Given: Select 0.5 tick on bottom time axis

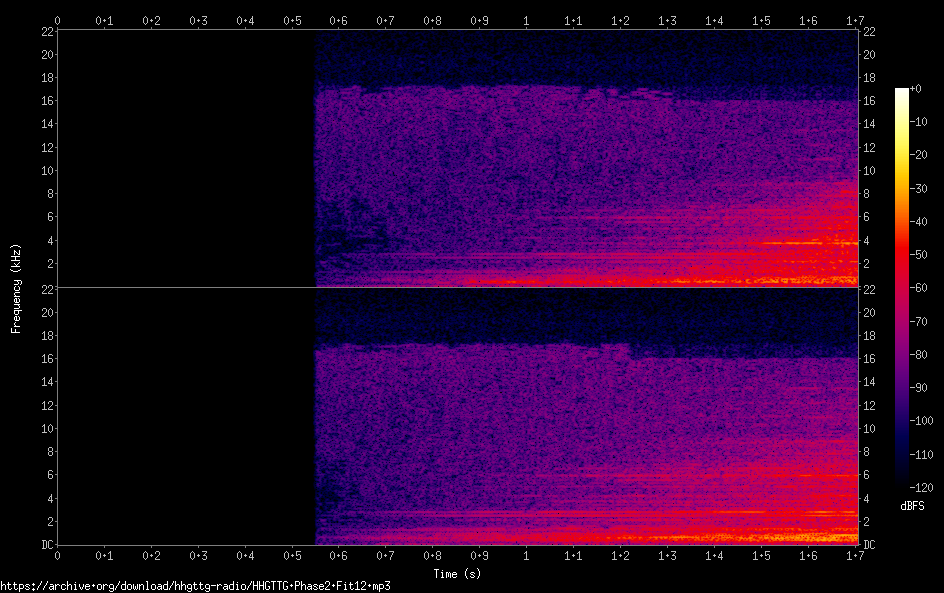Looking at the screenshot, I should [x=292, y=555].
